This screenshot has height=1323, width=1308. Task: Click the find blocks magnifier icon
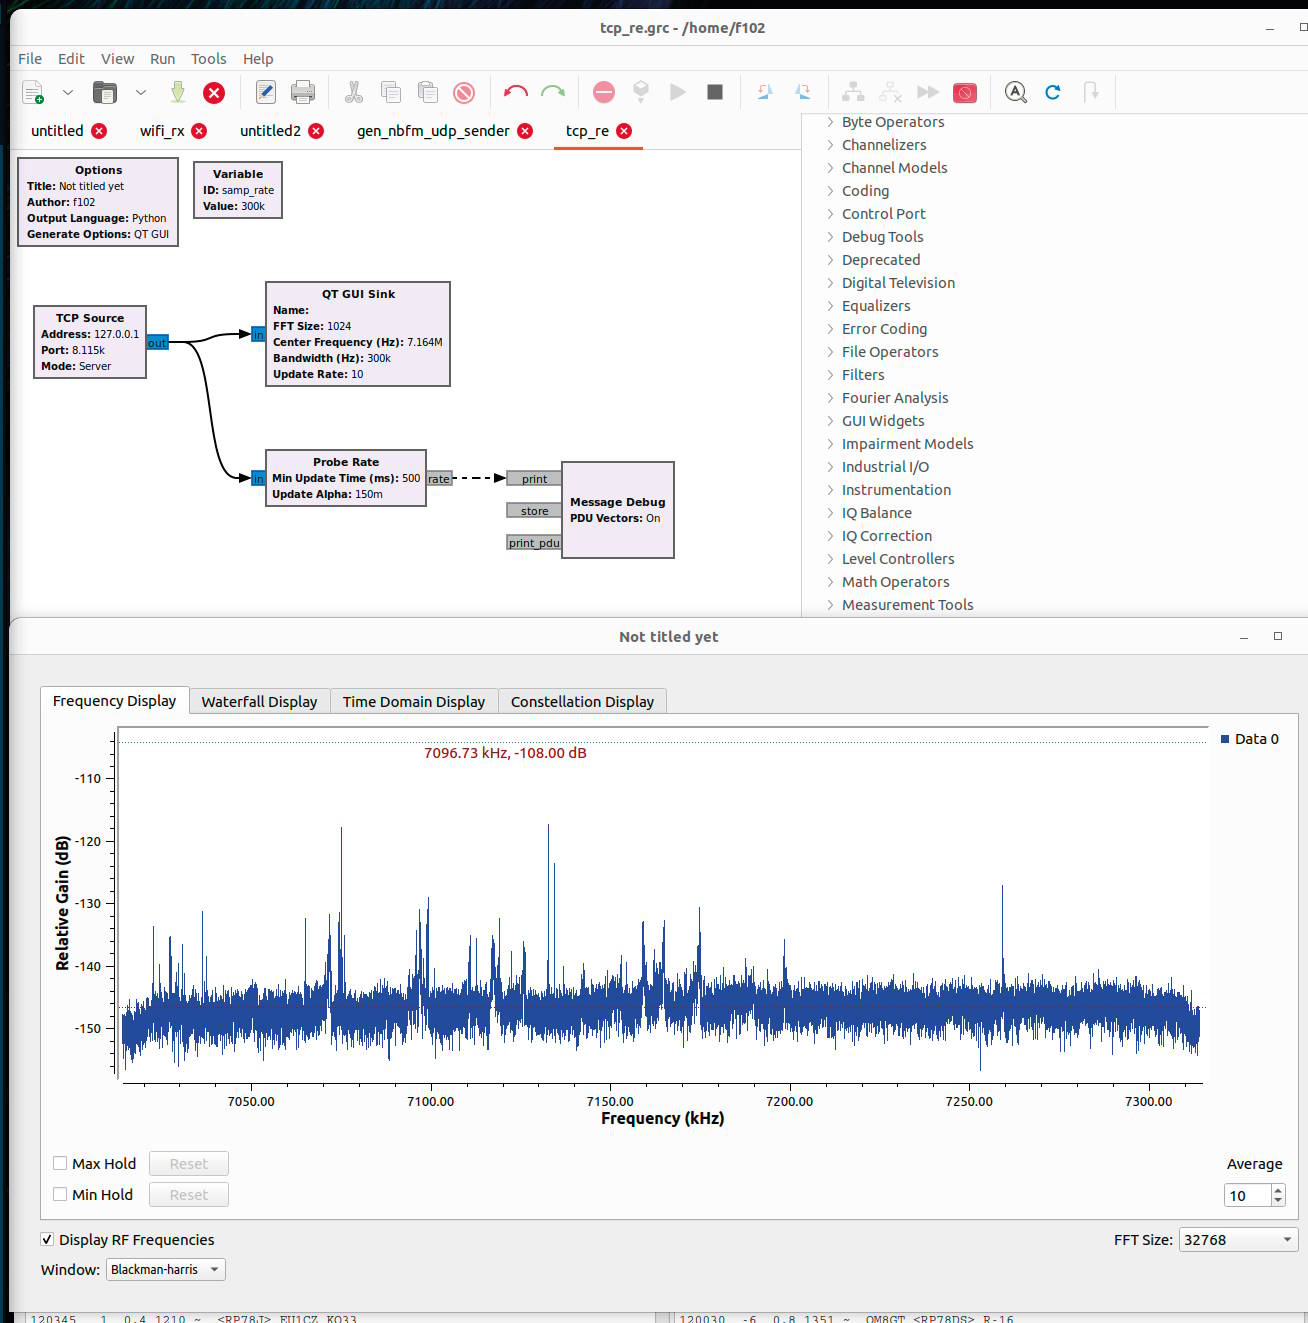[1015, 93]
